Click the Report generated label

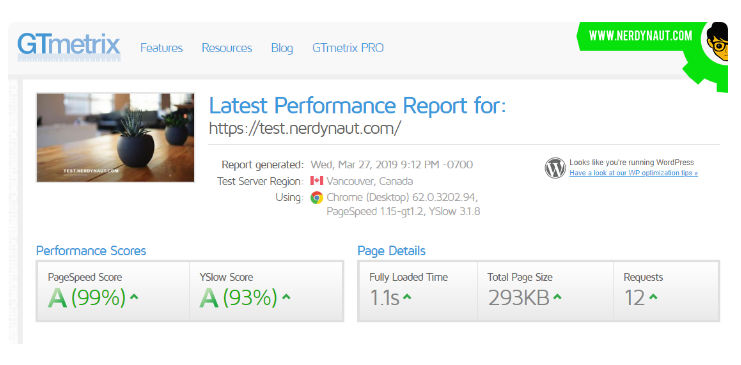tap(263, 165)
